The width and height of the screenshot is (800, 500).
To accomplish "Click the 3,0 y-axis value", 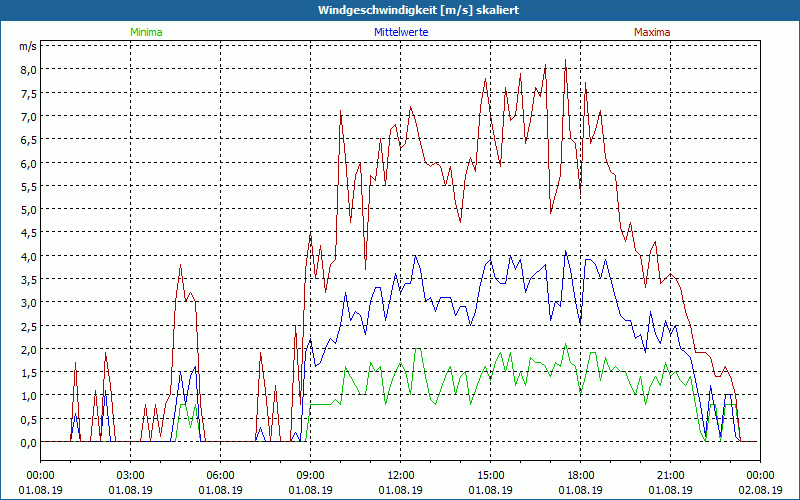I will click(28, 303).
